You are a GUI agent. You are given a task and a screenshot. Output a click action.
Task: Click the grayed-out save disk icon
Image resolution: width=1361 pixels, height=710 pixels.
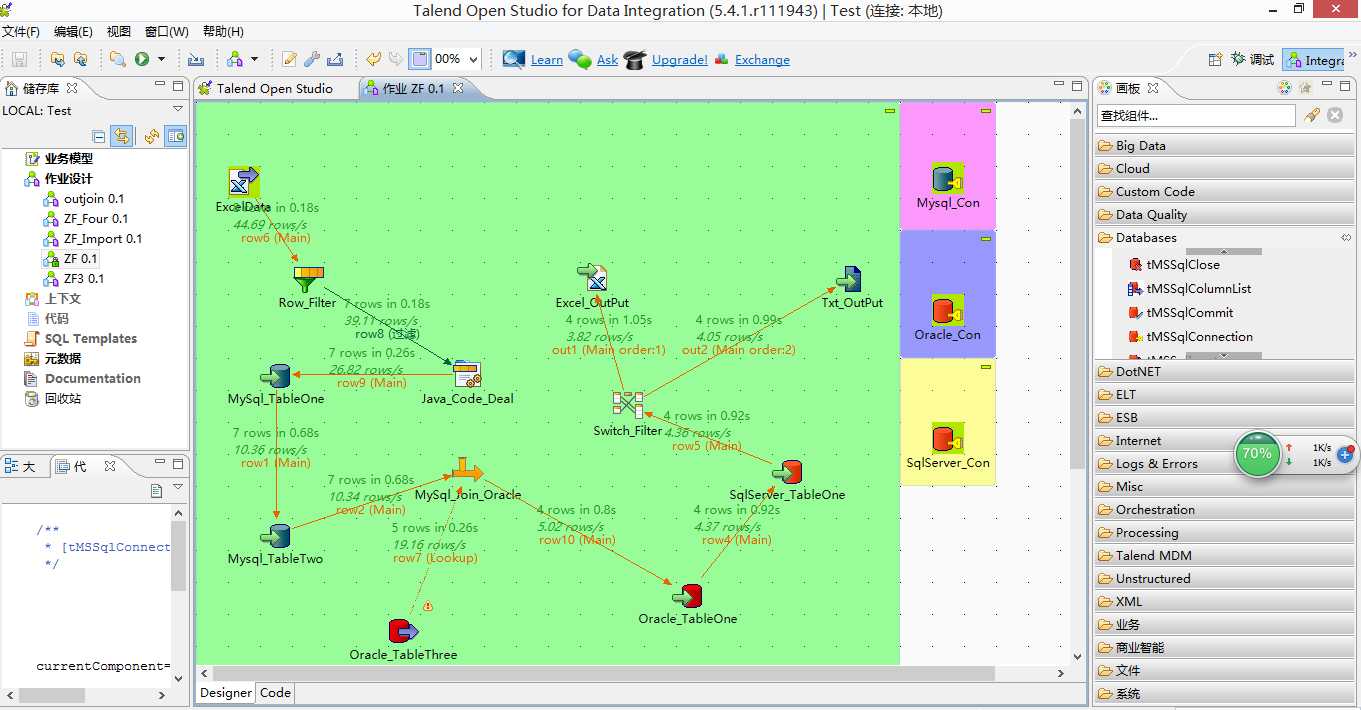click(x=19, y=59)
